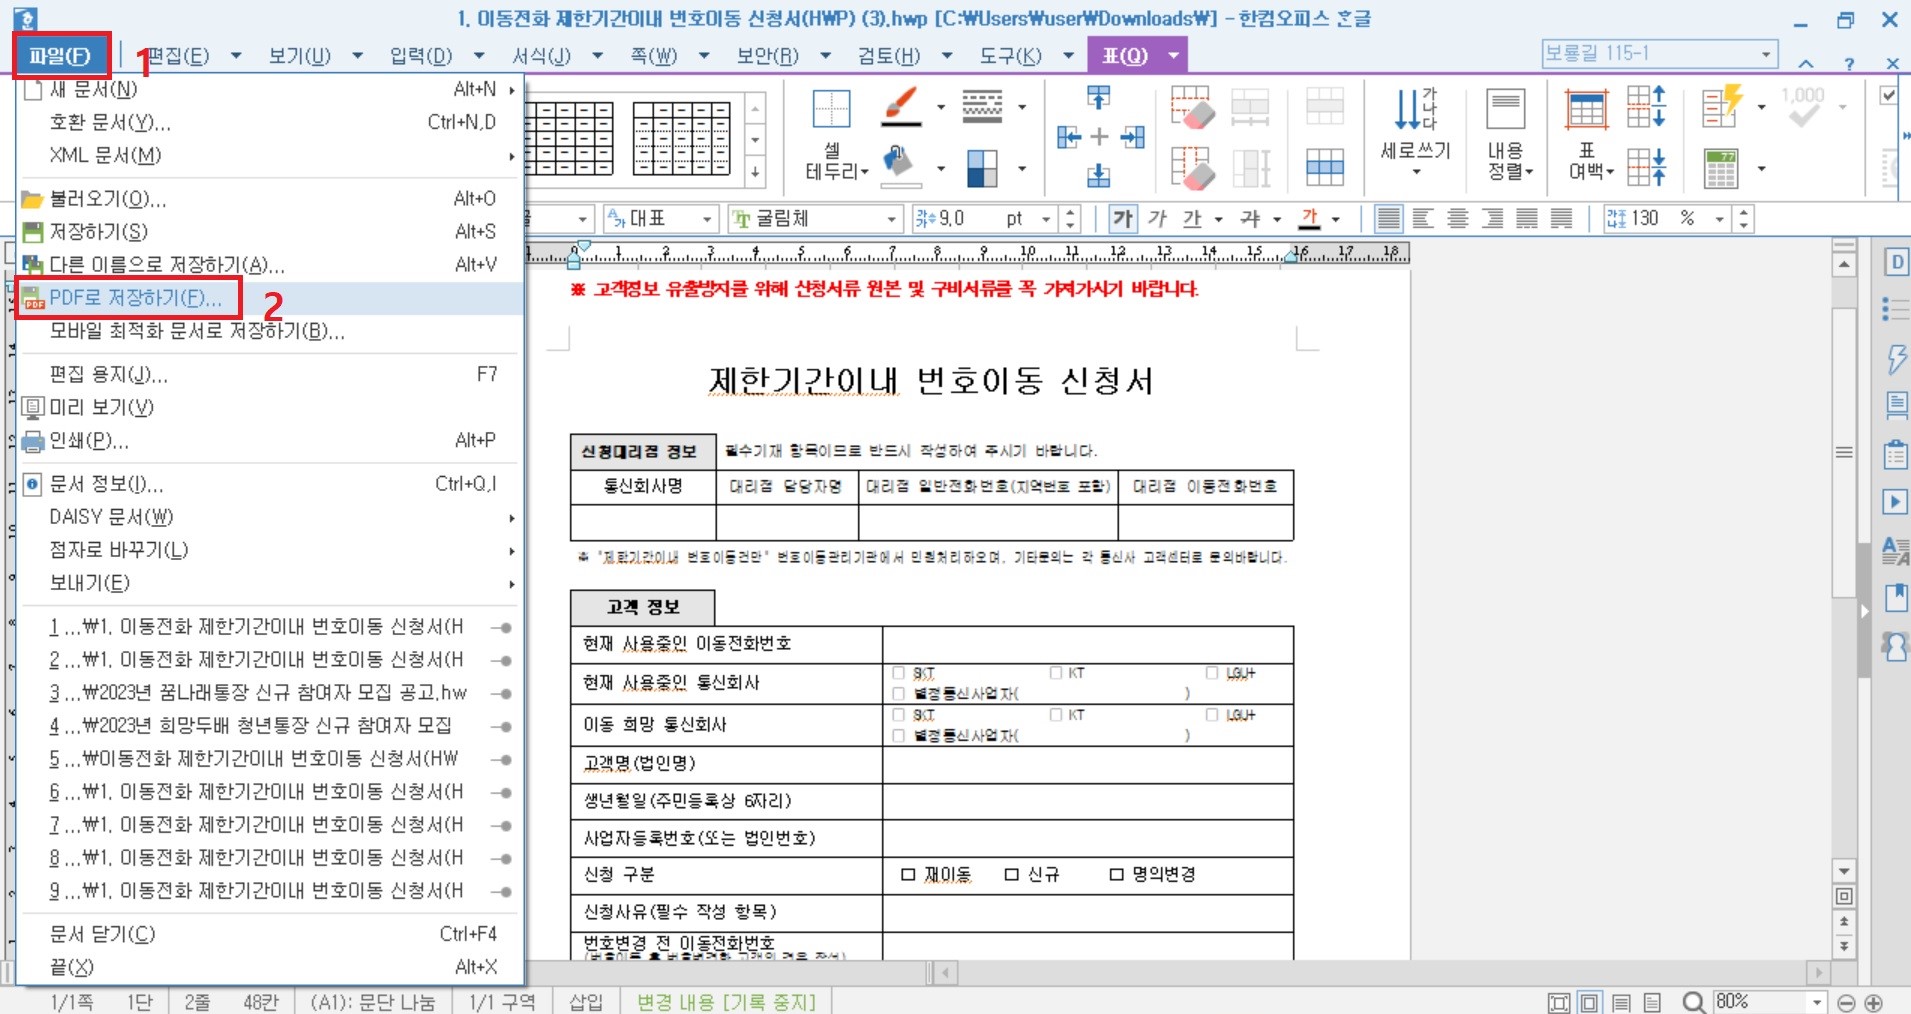Open the 80% zoom level dropdown

pos(1817,1002)
